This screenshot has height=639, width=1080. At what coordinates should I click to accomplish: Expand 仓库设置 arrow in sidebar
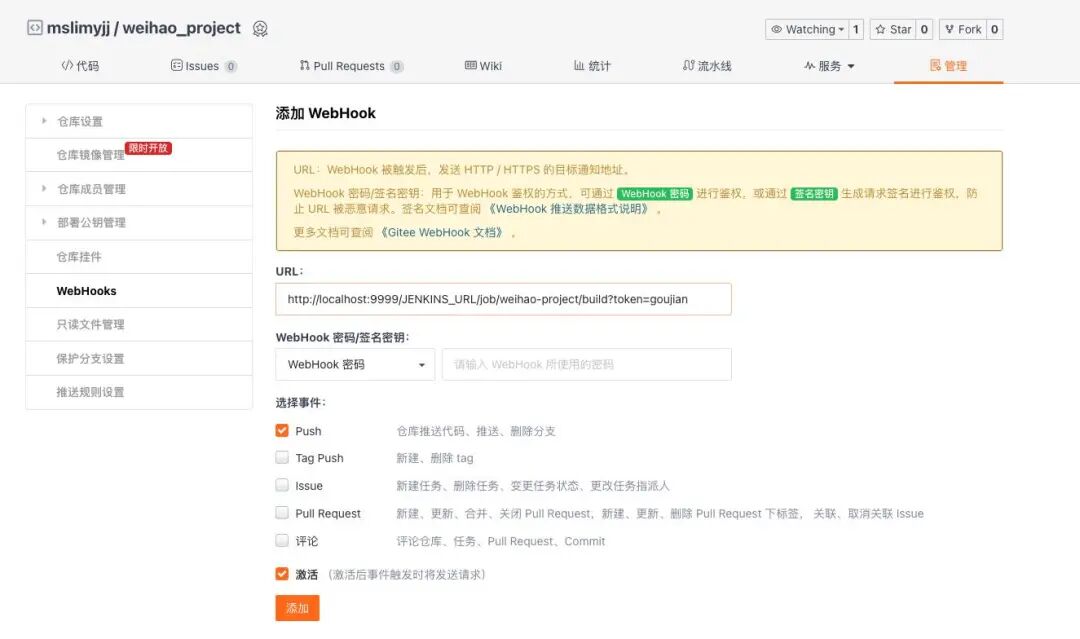tap(44, 121)
